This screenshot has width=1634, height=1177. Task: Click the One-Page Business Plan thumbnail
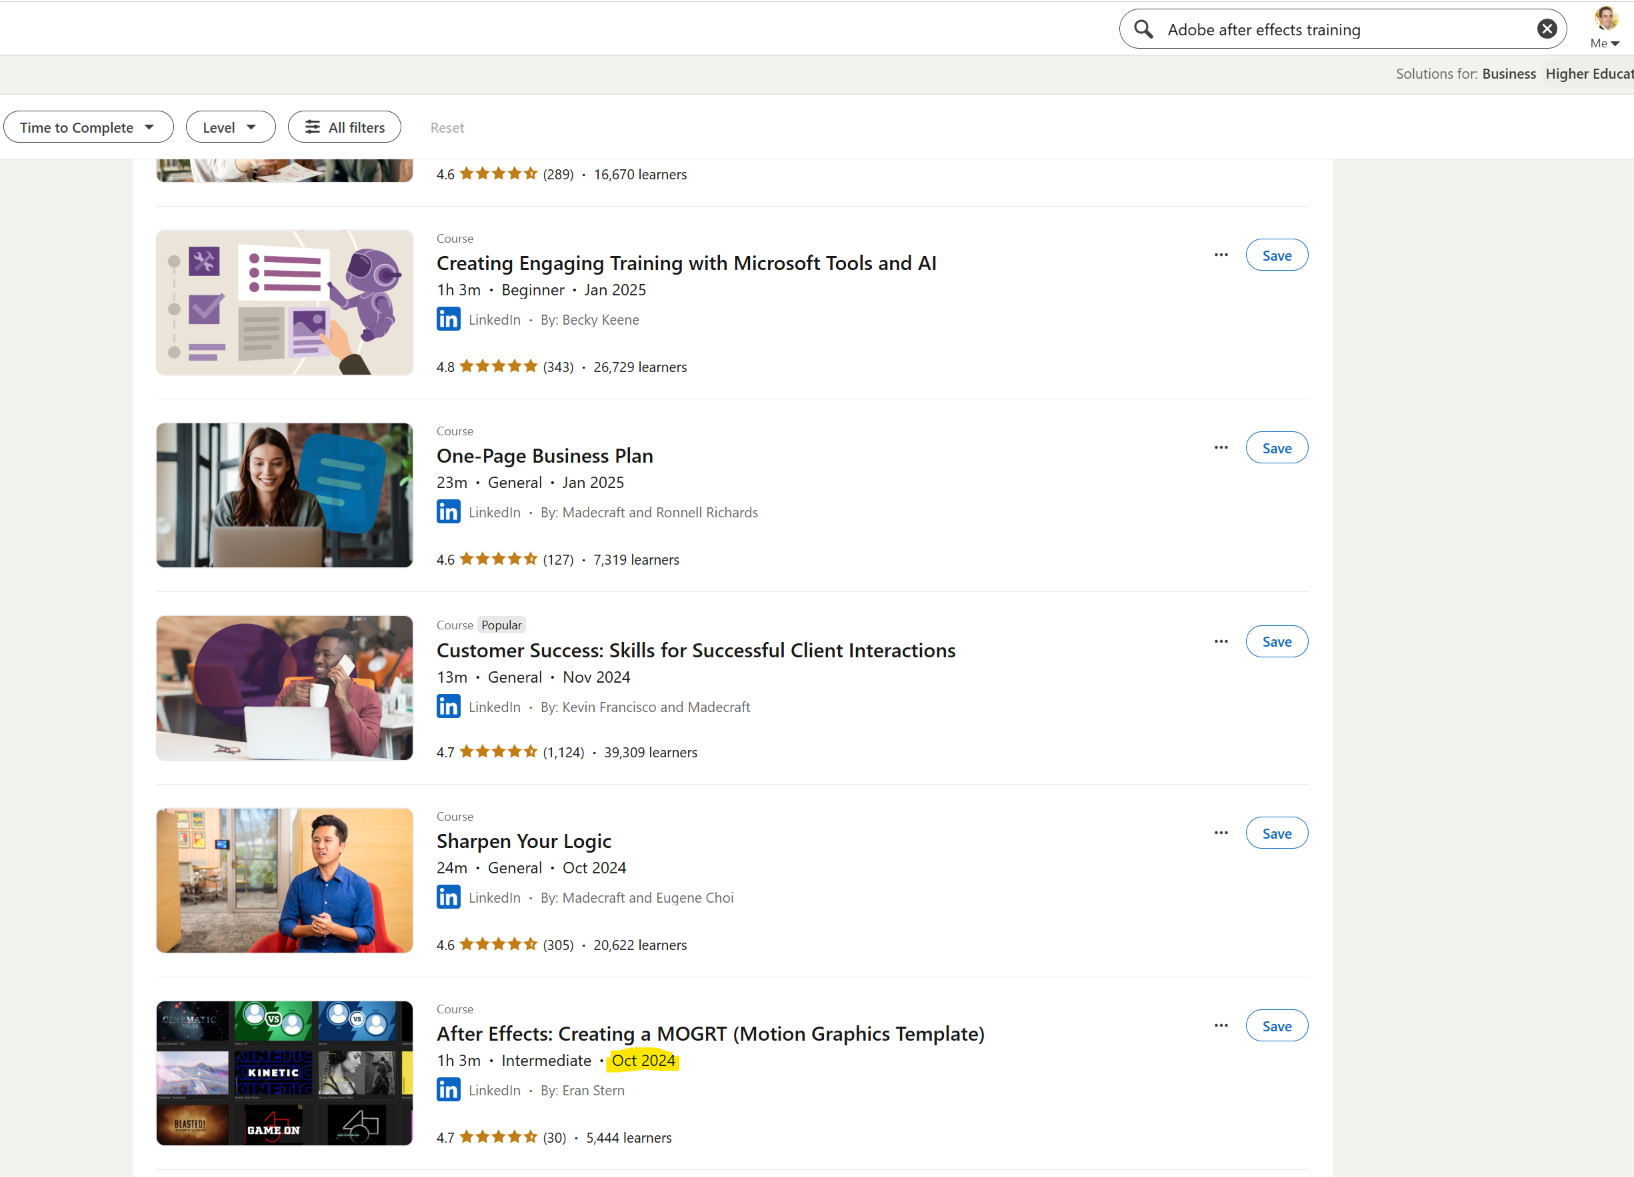point(285,495)
